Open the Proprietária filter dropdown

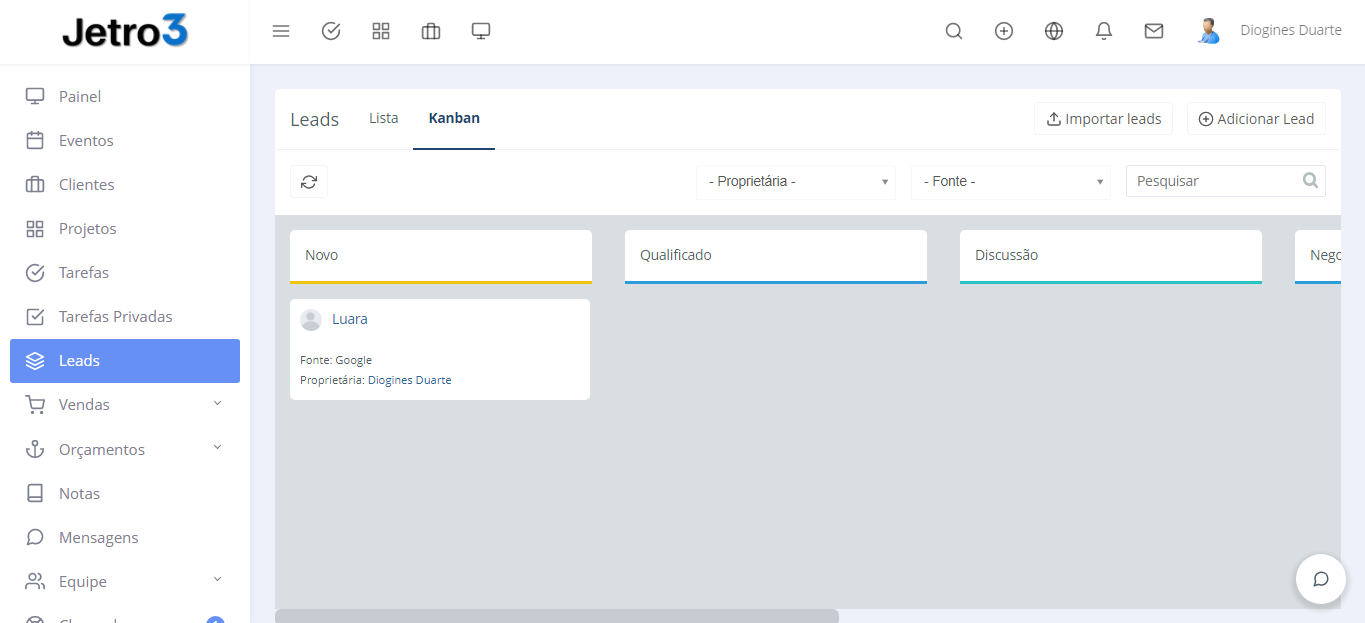pos(796,182)
